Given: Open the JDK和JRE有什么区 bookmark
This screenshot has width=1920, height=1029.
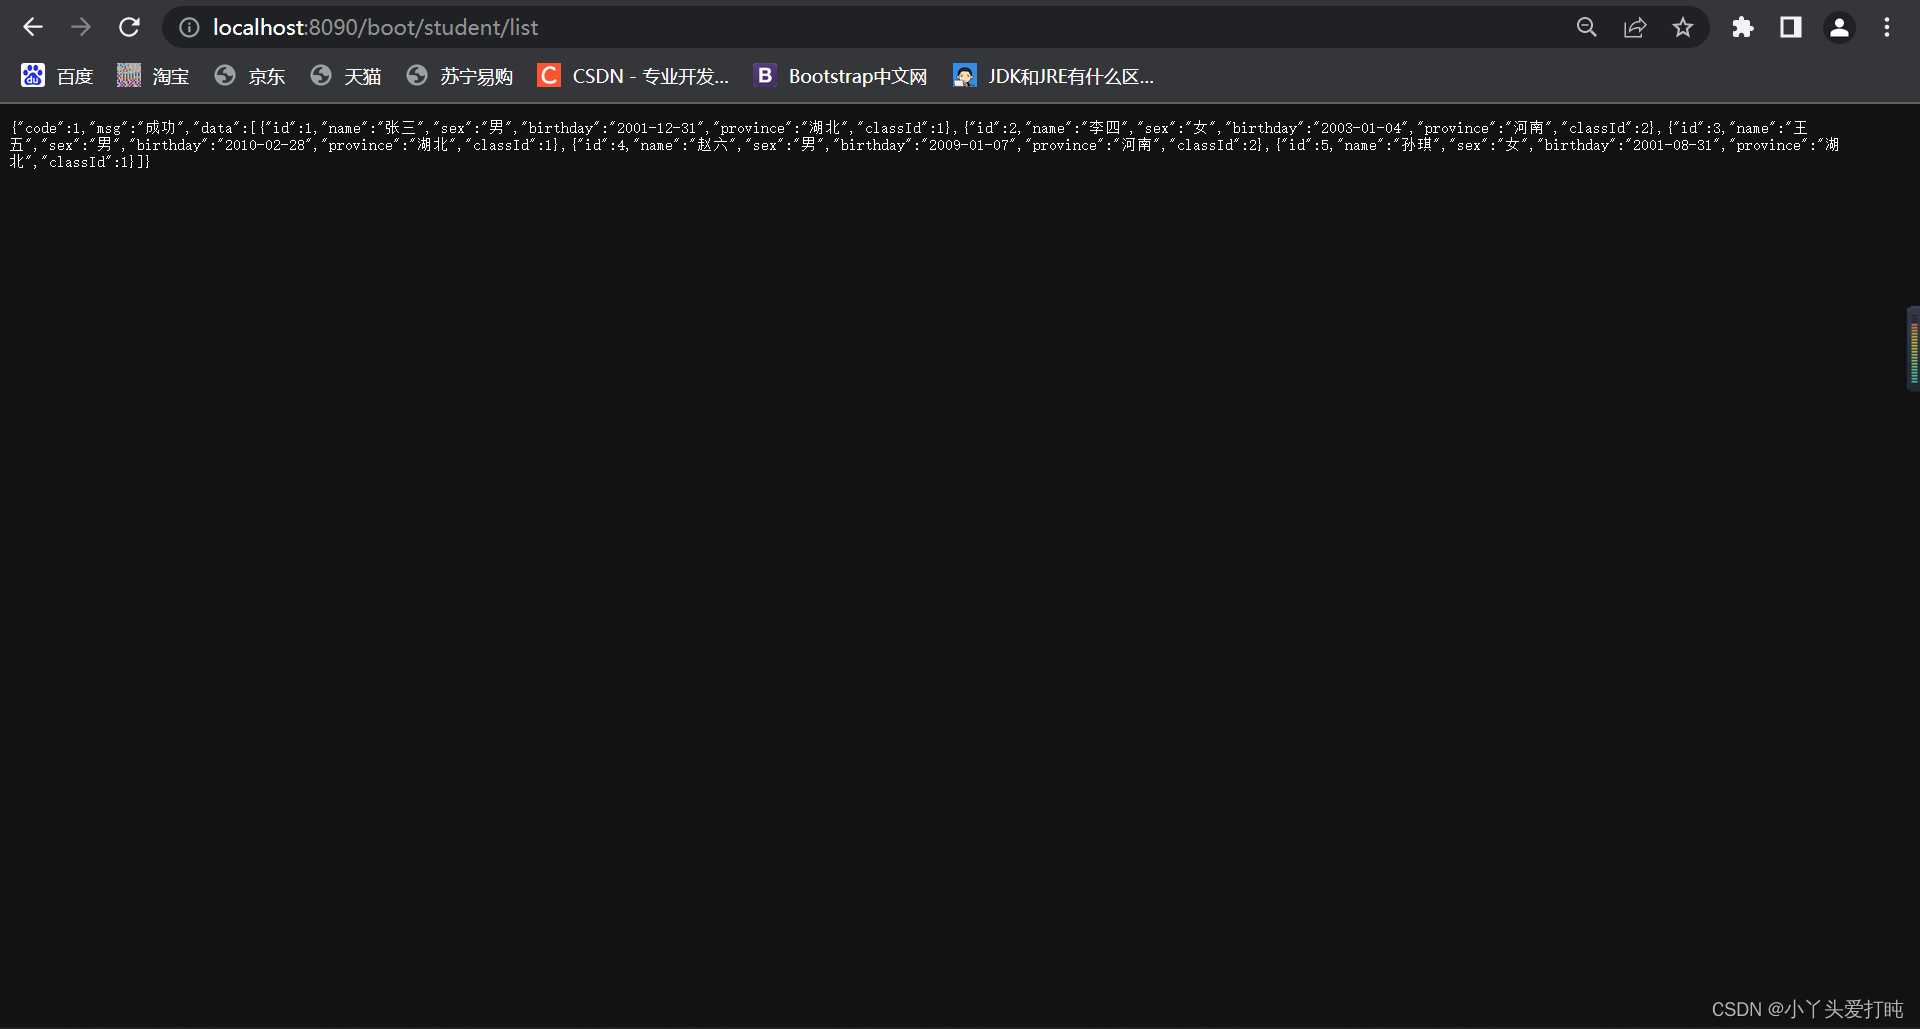Looking at the screenshot, I should pyautogui.click(x=1054, y=76).
